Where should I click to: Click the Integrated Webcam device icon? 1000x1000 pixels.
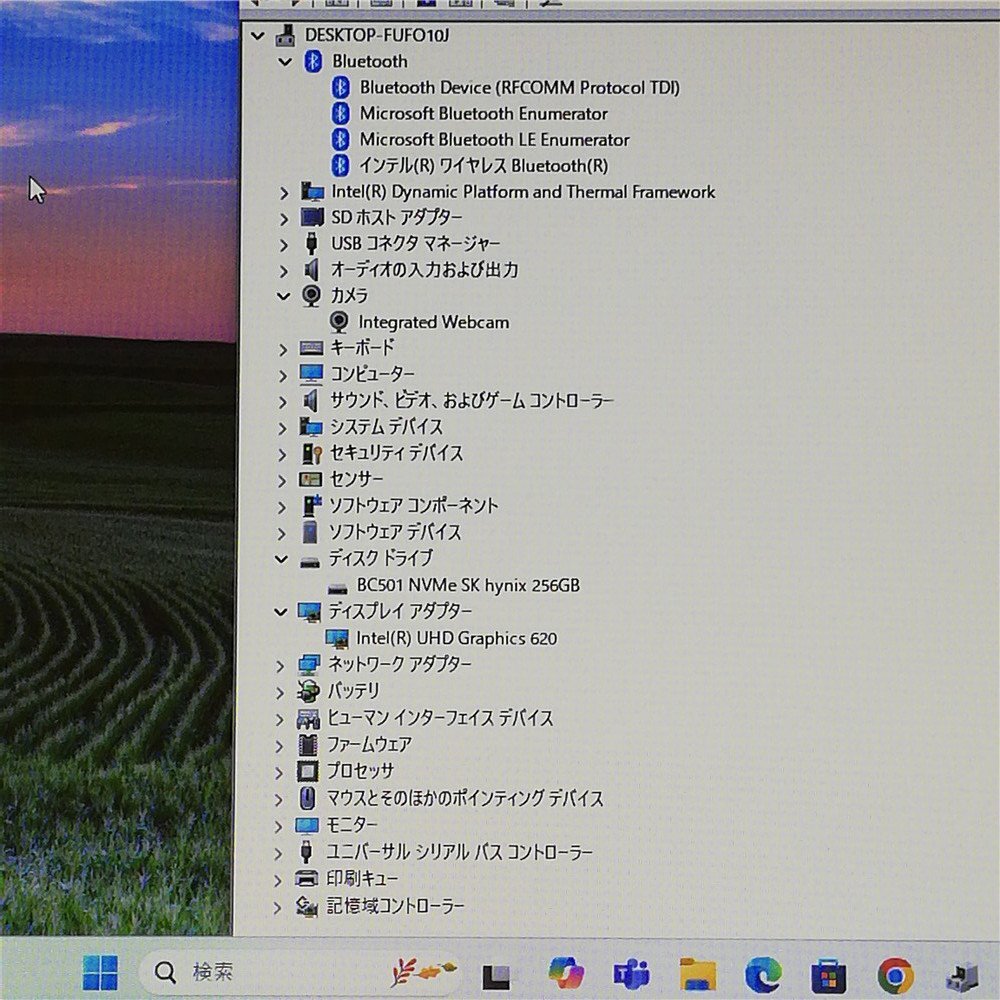(340, 322)
